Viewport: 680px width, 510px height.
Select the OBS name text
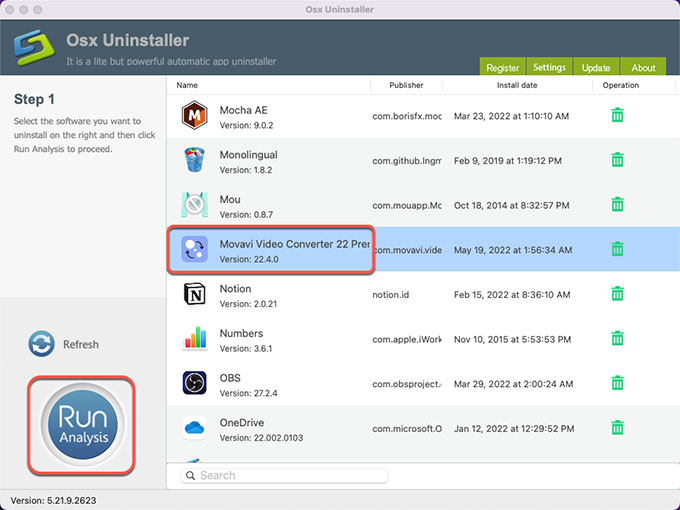pyautogui.click(x=230, y=378)
